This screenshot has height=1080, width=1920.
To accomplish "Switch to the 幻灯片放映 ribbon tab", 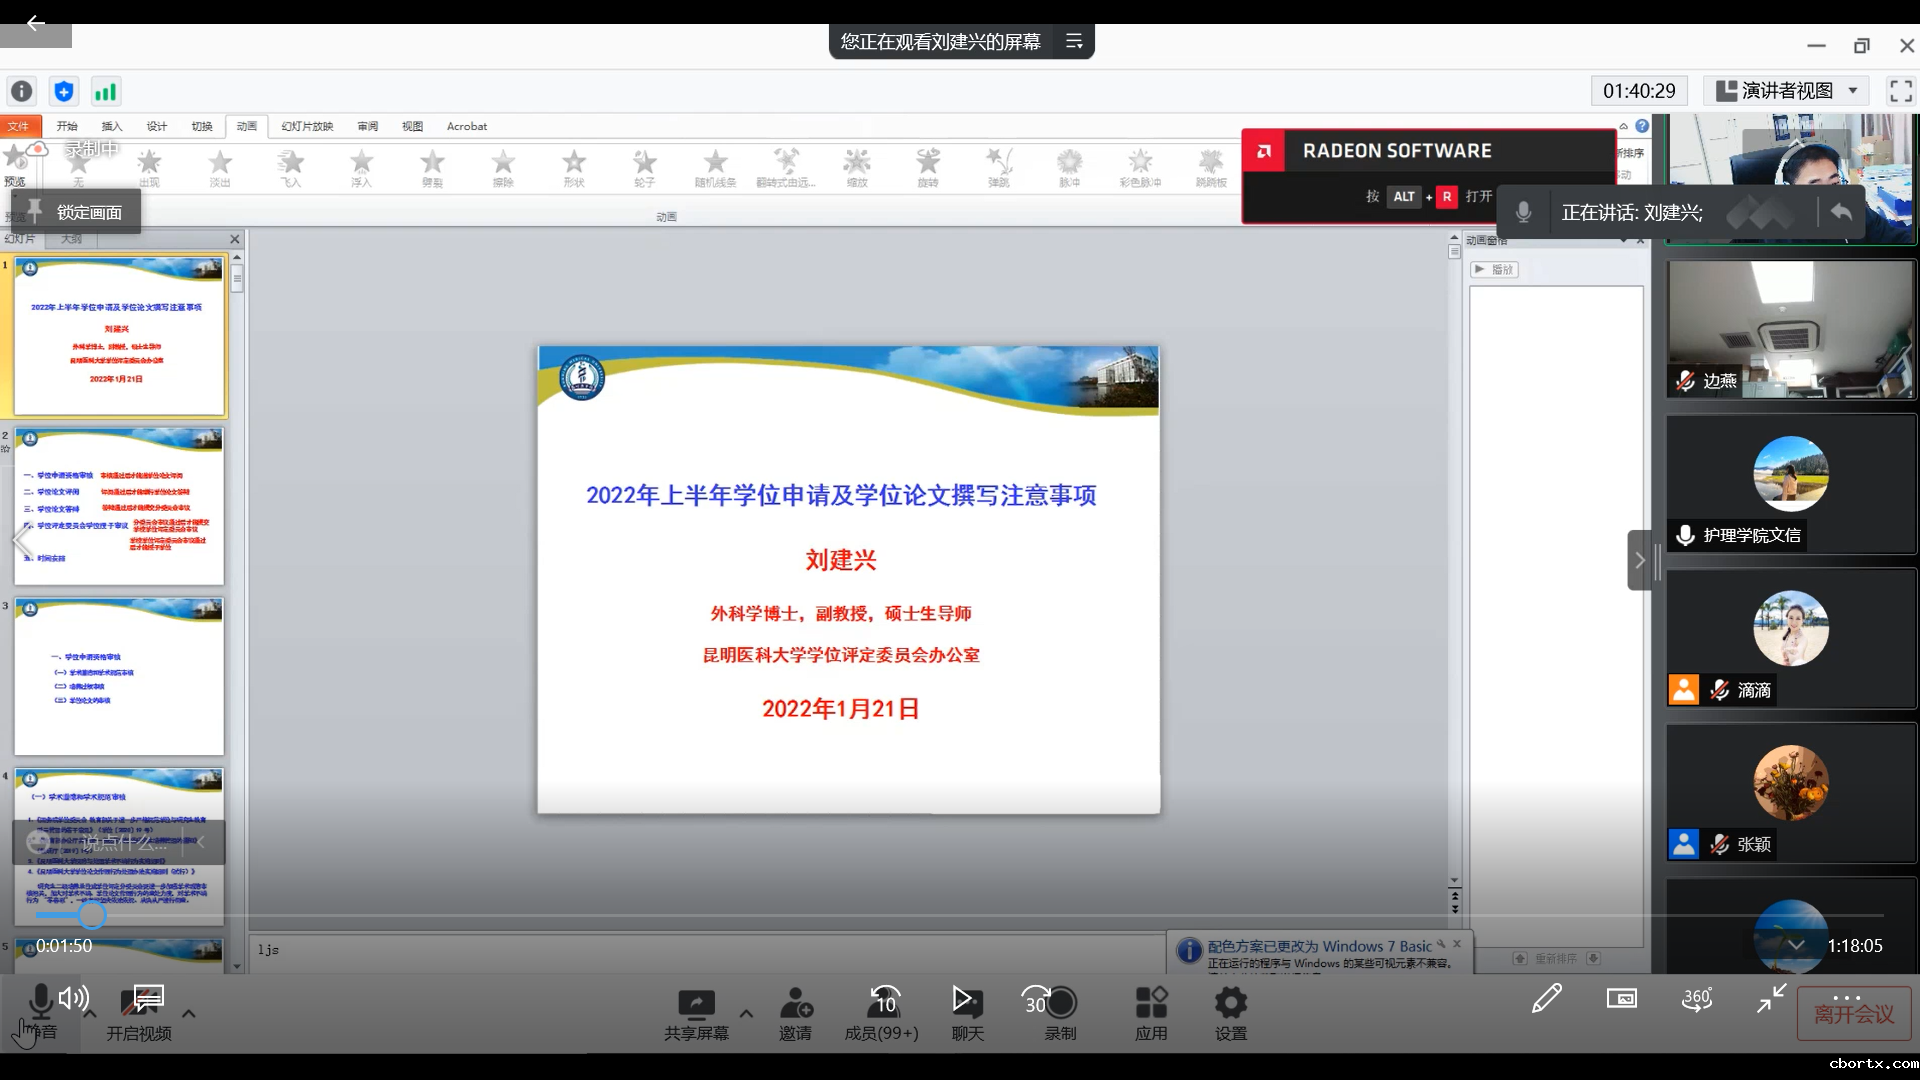I will click(307, 126).
